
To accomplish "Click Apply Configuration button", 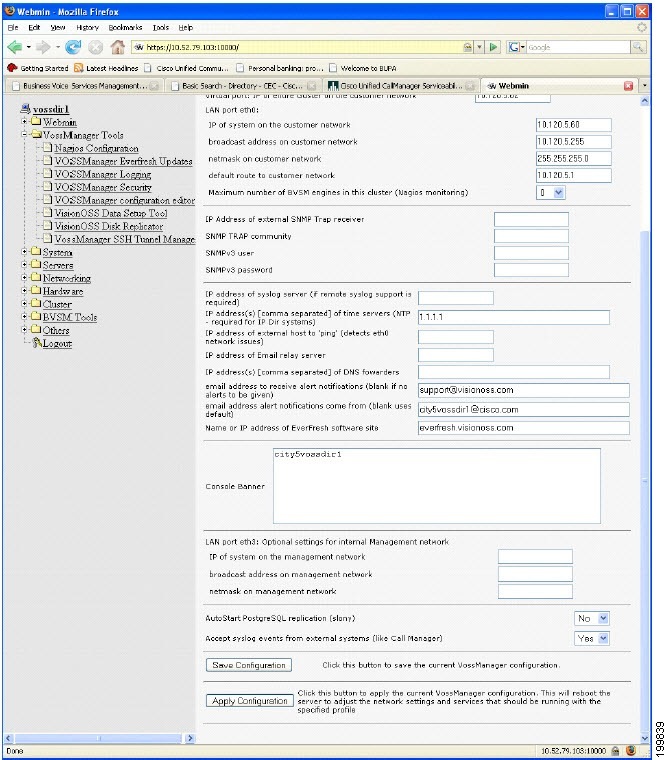I will (x=250, y=701).
